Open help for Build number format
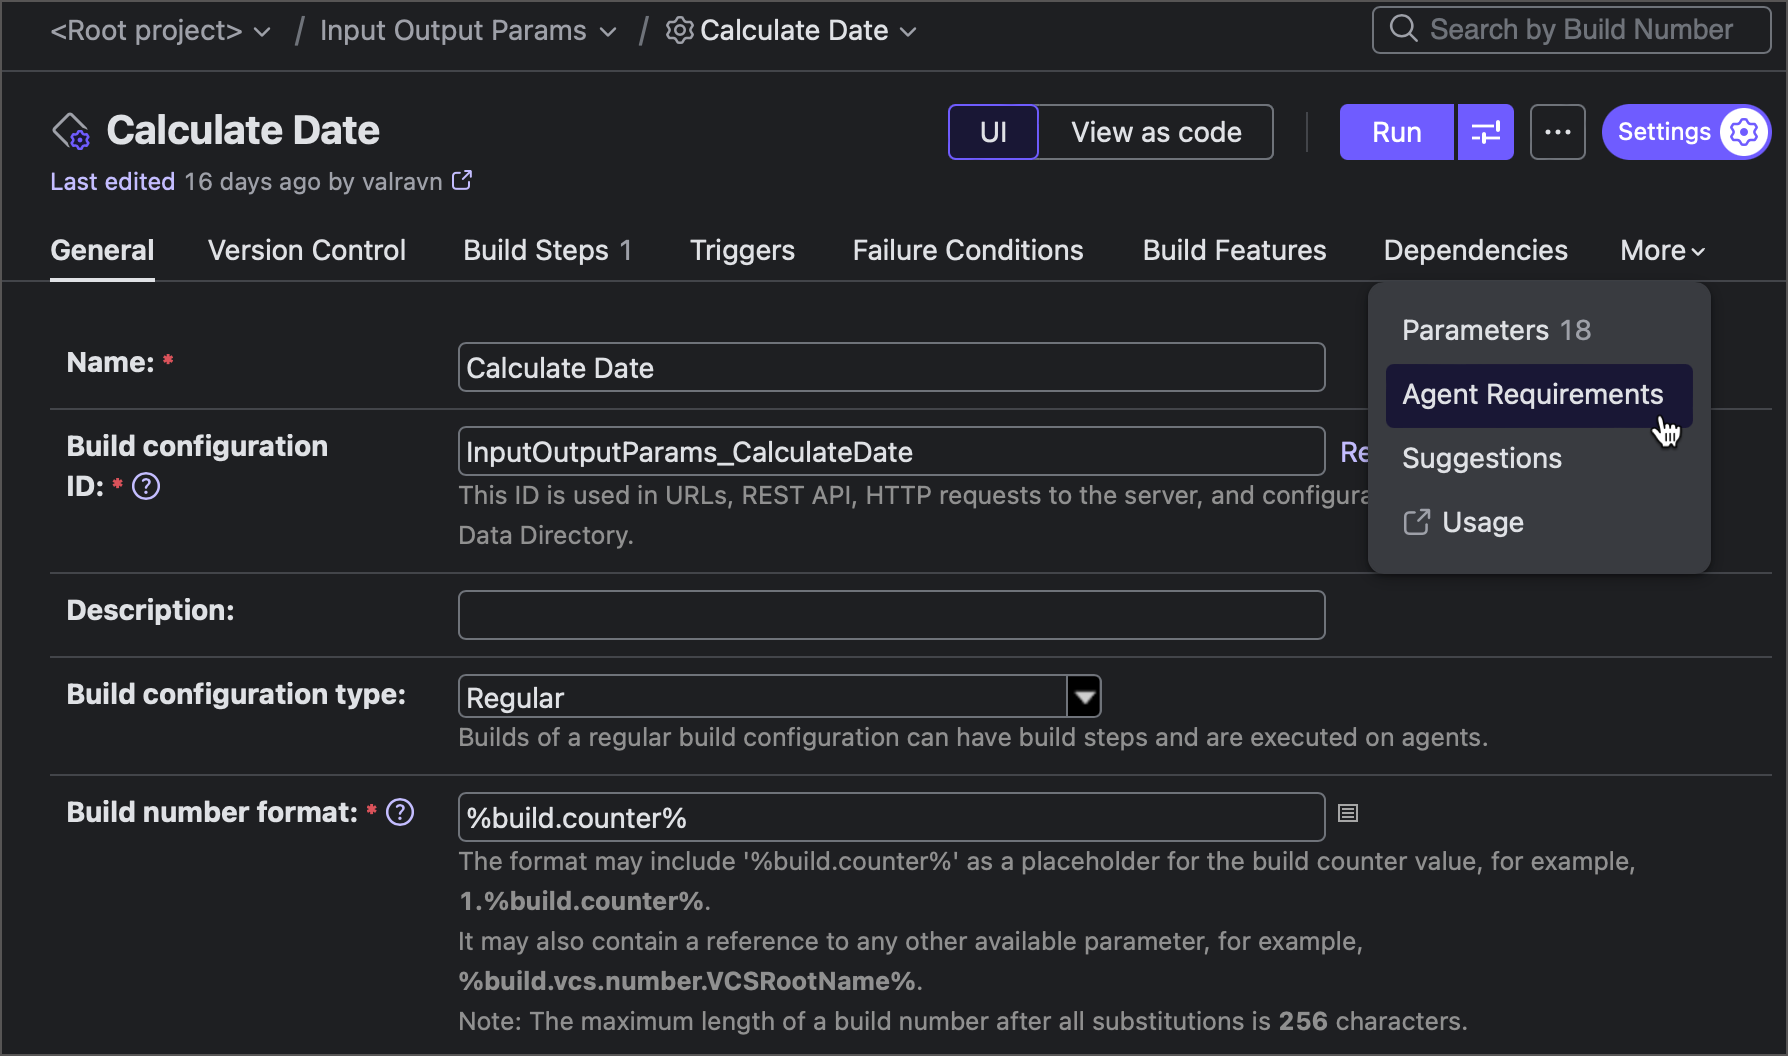1788x1056 pixels. tap(399, 812)
